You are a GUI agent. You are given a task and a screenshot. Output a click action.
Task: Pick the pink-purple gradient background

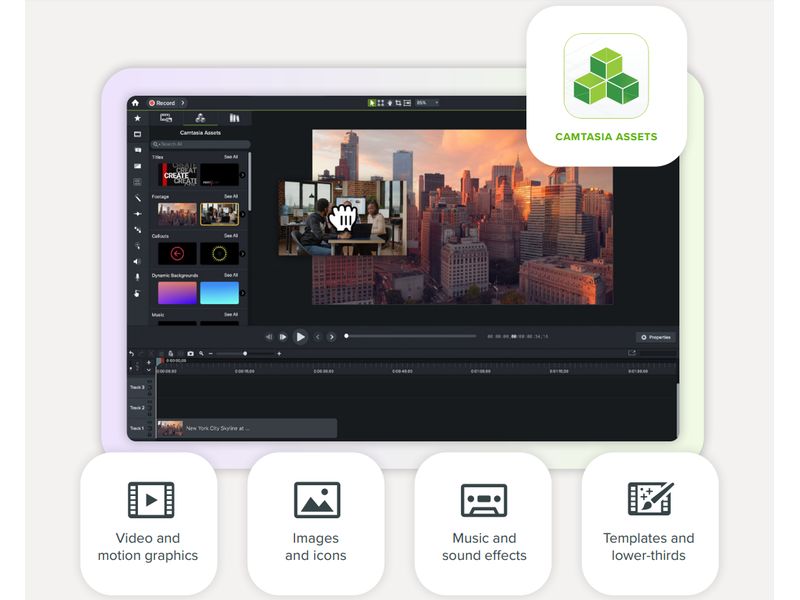[x=177, y=293]
